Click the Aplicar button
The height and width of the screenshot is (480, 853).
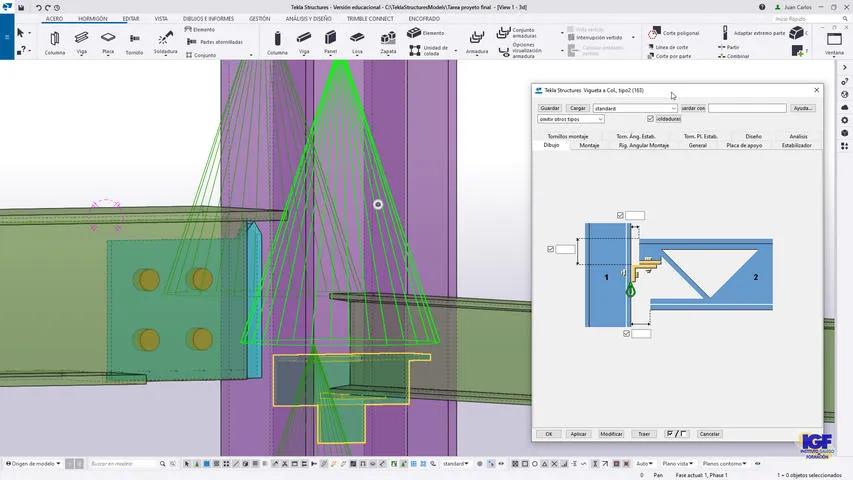(x=578, y=434)
